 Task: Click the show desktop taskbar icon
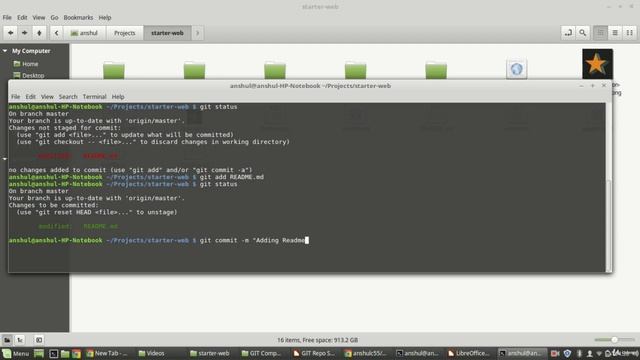coord(39,353)
